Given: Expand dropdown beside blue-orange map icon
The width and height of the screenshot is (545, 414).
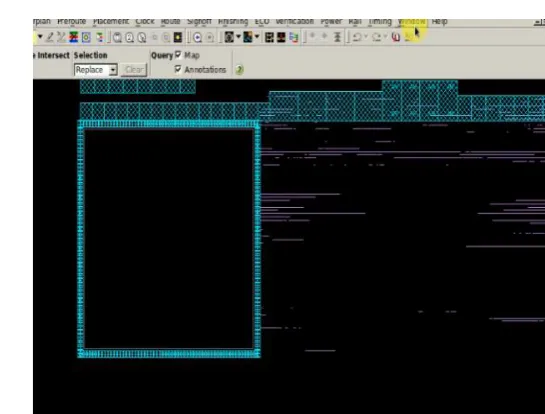Looking at the screenshot, I should pos(257,36).
